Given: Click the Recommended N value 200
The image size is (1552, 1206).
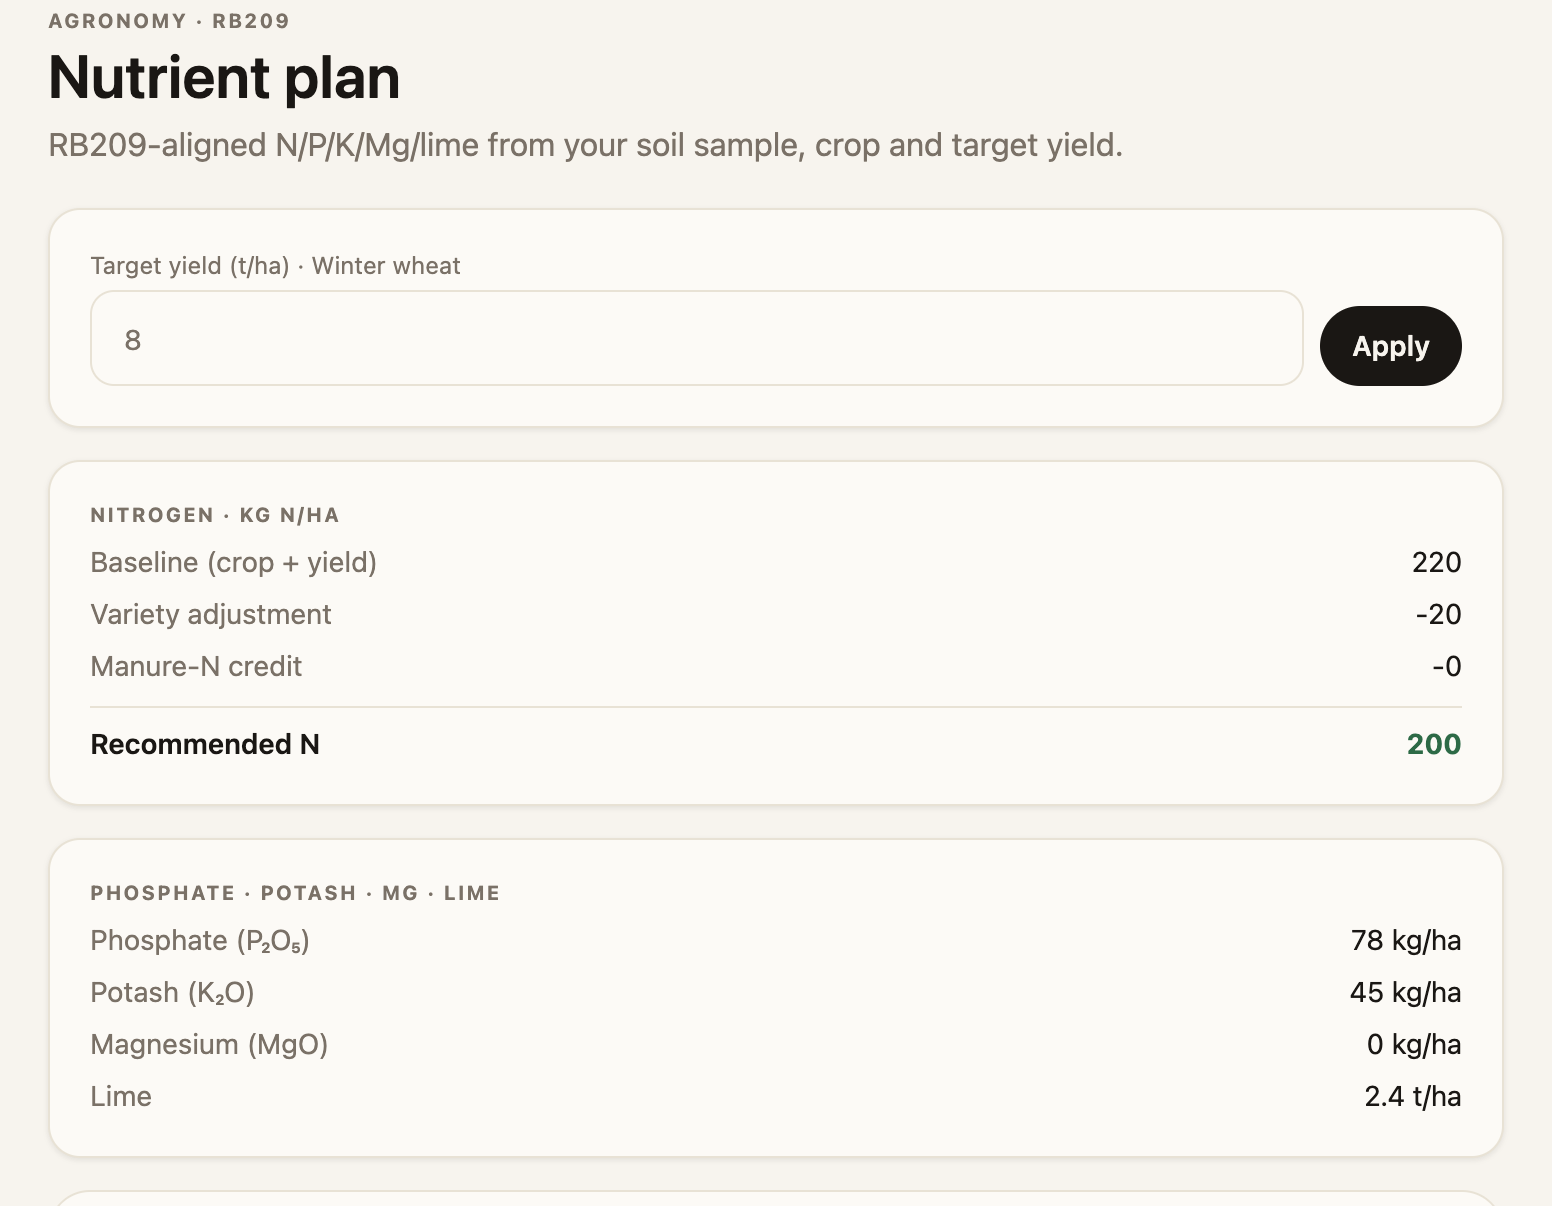Looking at the screenshot, I should pos(1433,744).
